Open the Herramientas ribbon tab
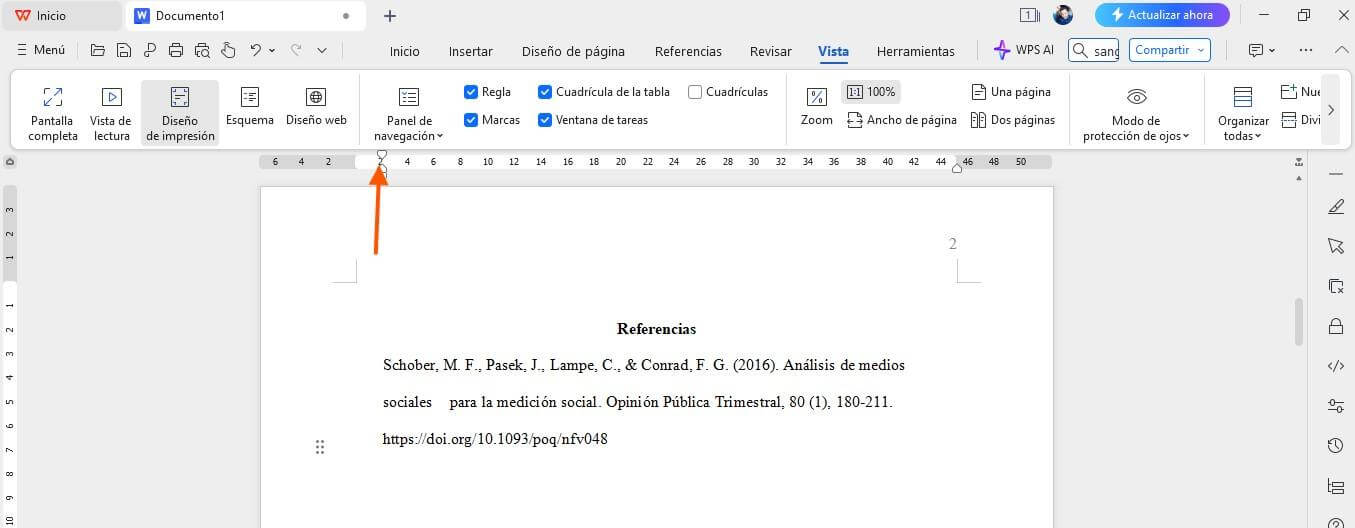 point(915,51)
